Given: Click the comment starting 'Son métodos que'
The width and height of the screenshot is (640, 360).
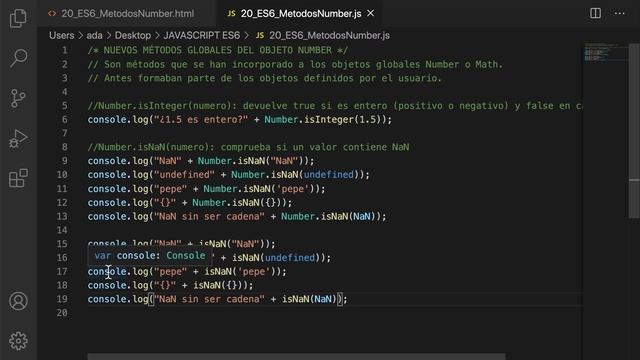Looking at the screenshot, I should [295, 64].
